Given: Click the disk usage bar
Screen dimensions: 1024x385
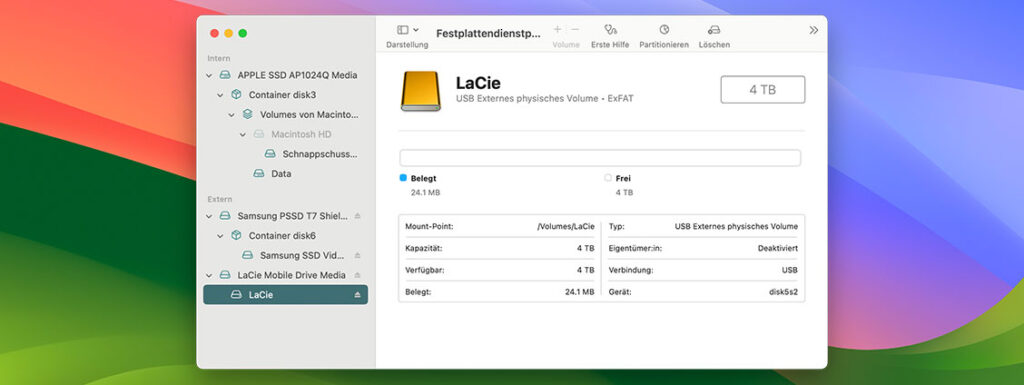Looking at the screenshot, I should click(x=600, y=158).
